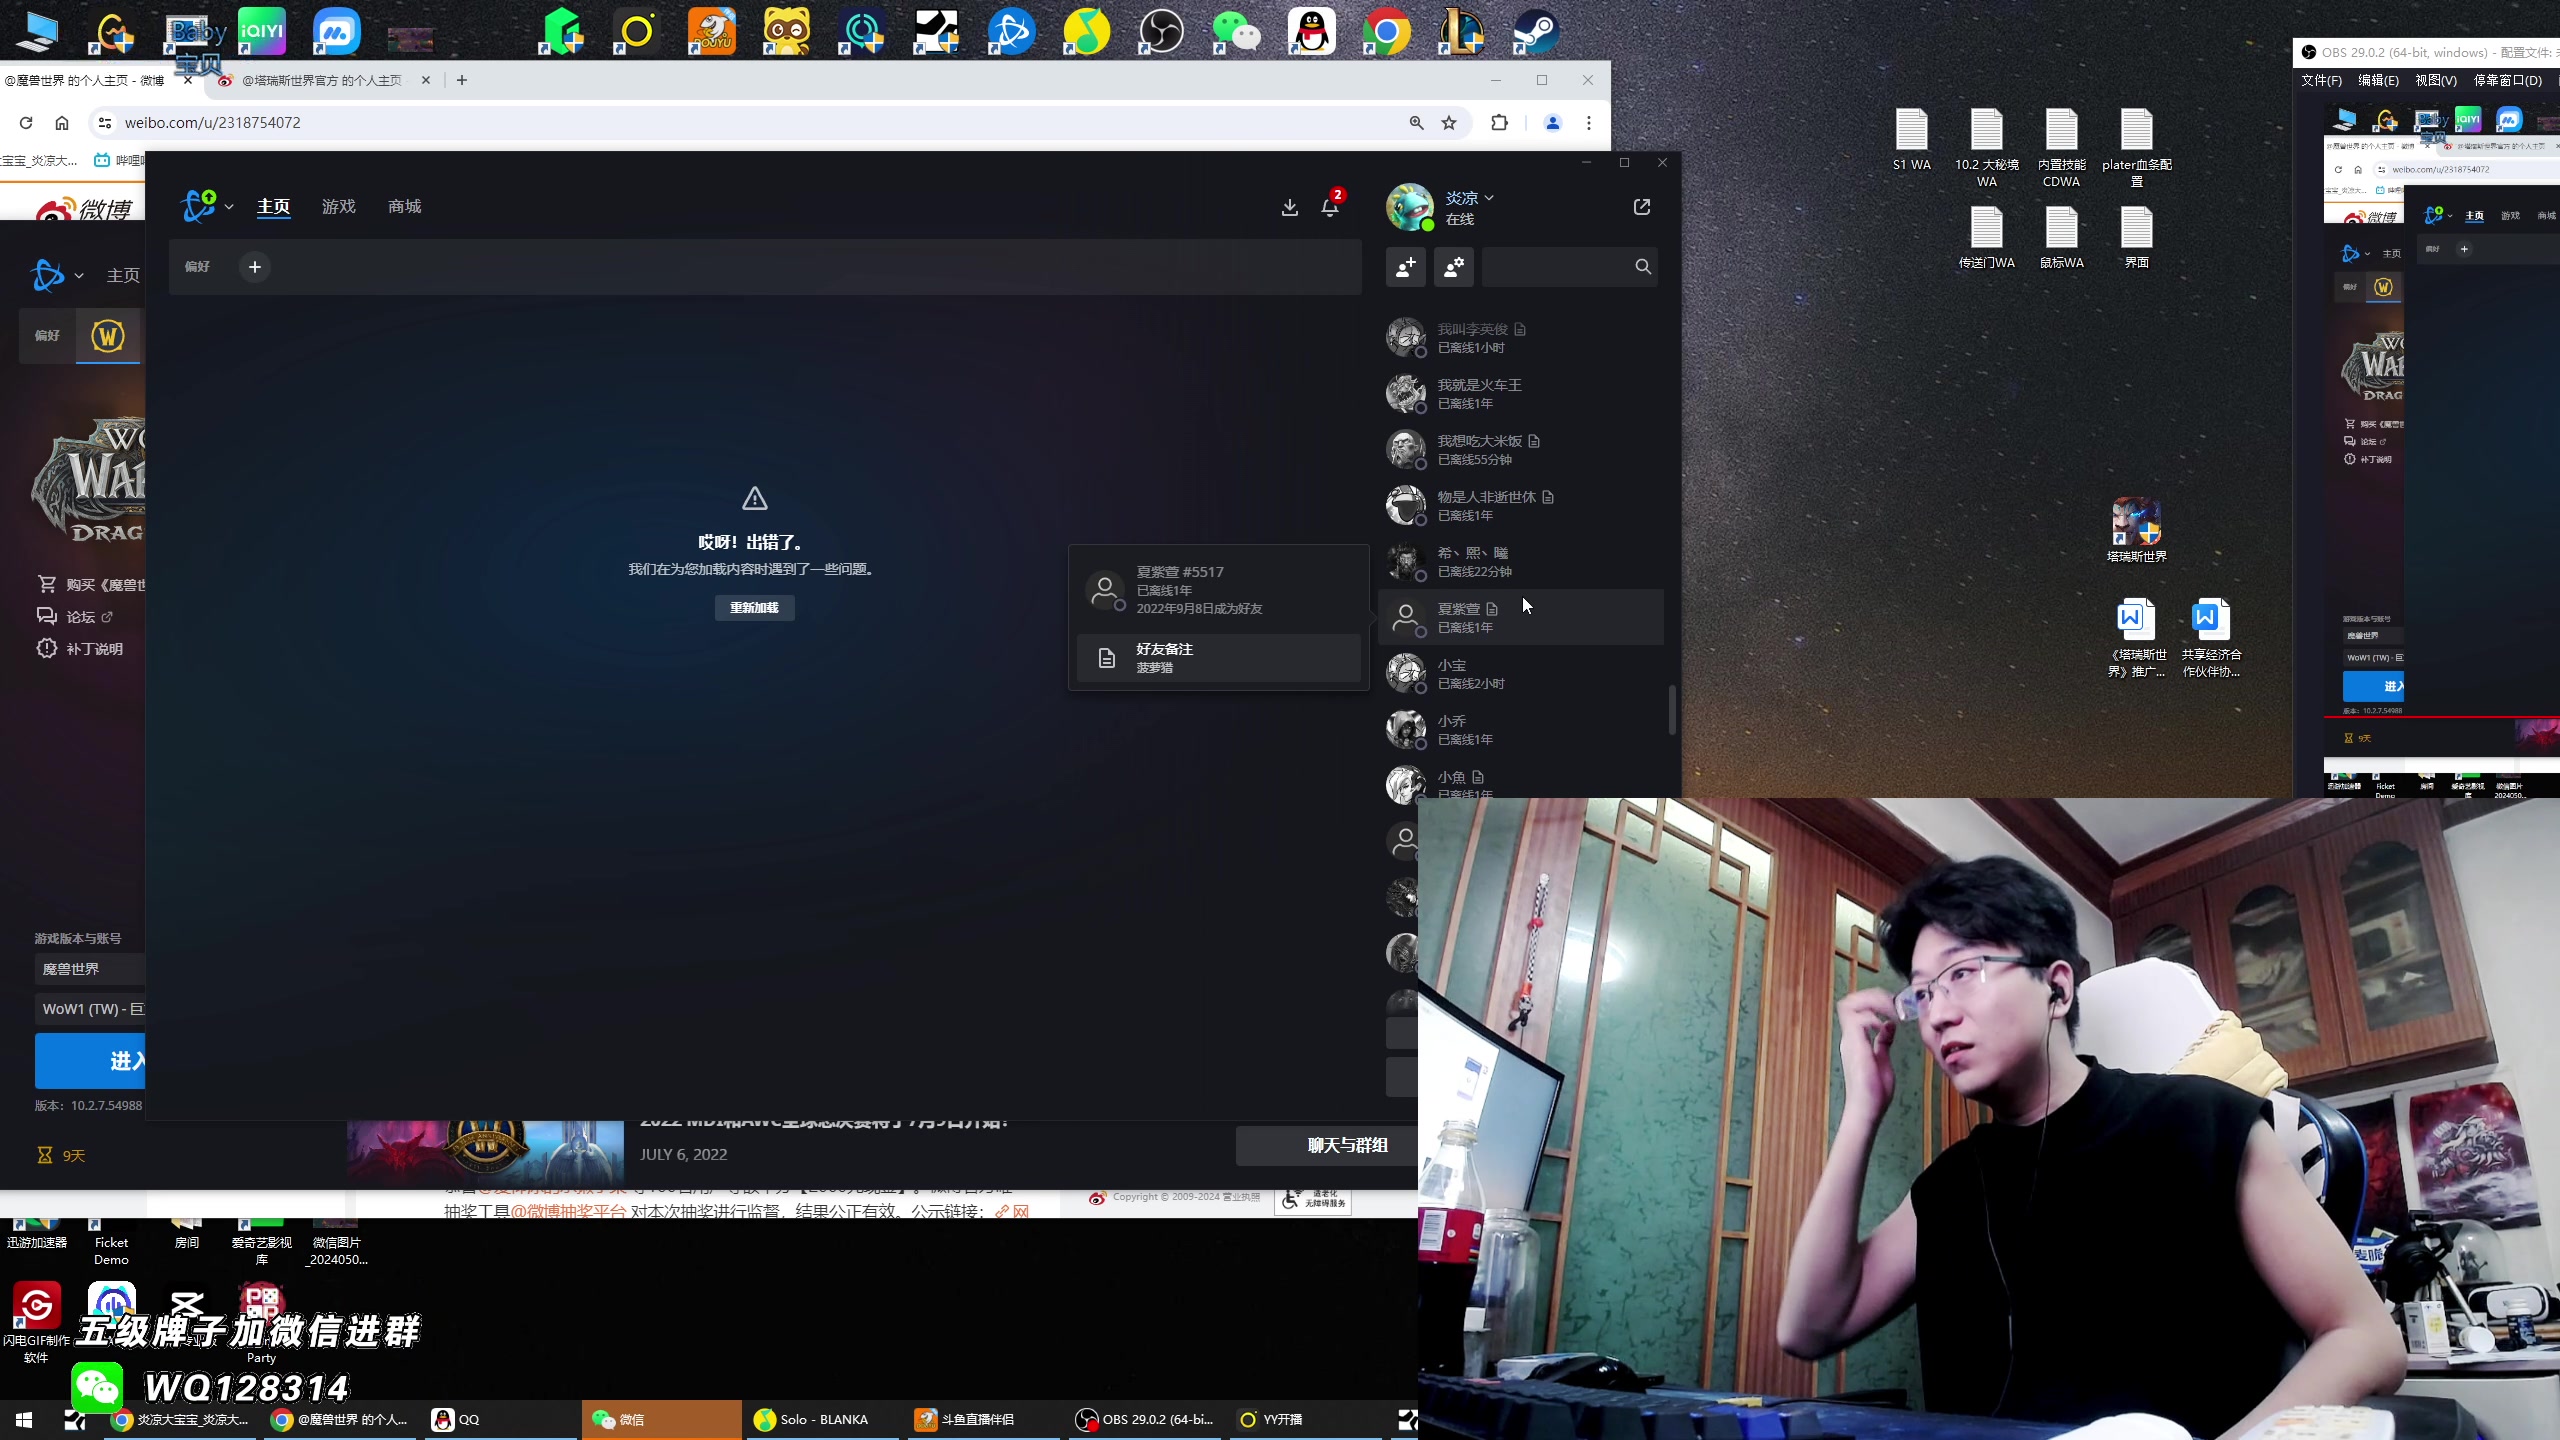Click the Chrome home button

62,123
